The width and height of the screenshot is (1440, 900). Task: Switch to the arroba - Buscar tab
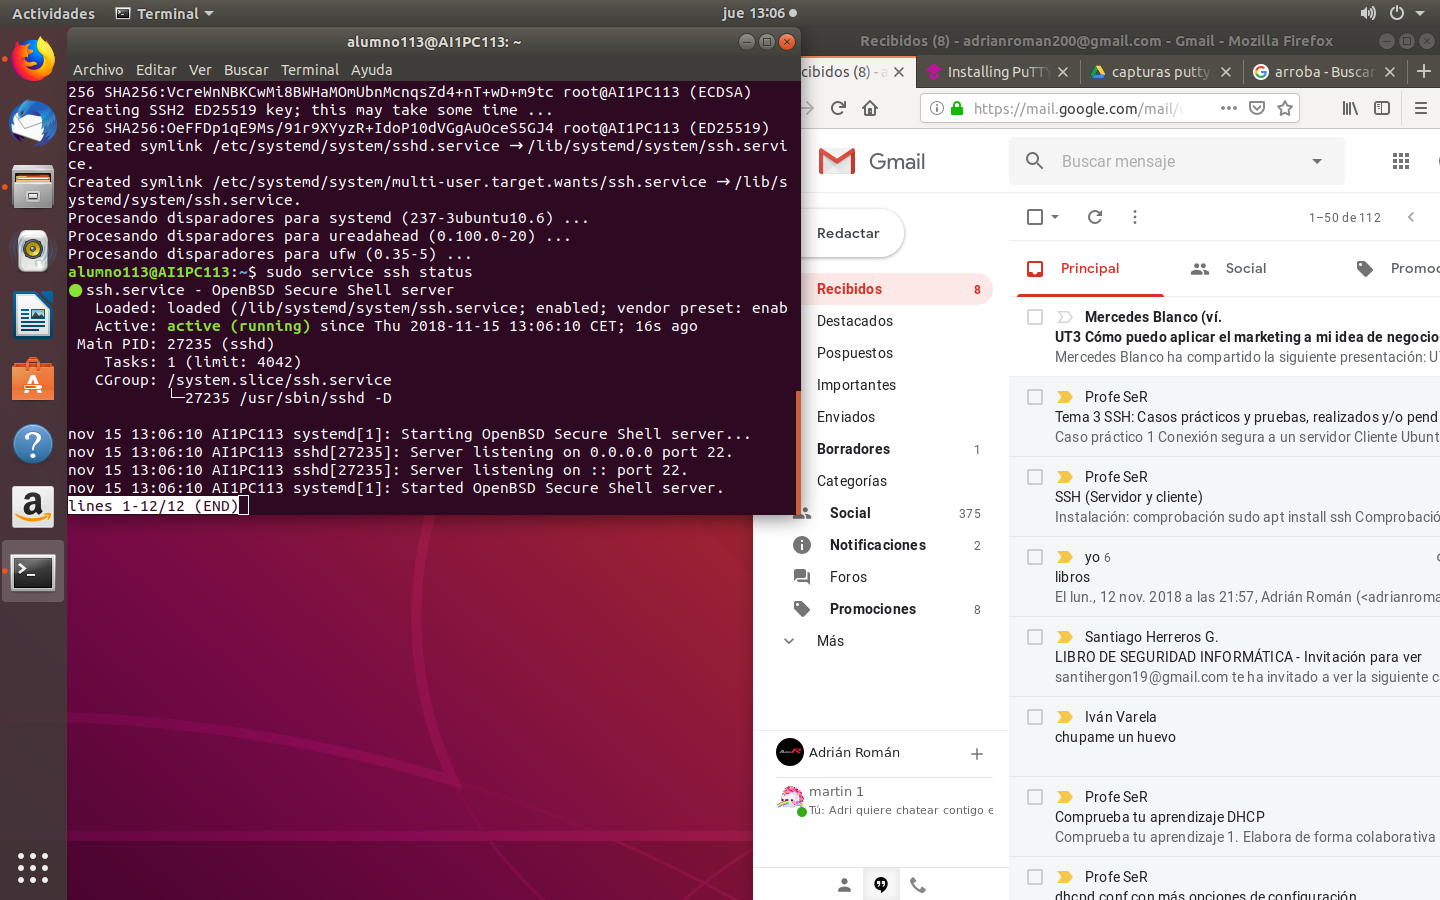(x=1324, y=72)
